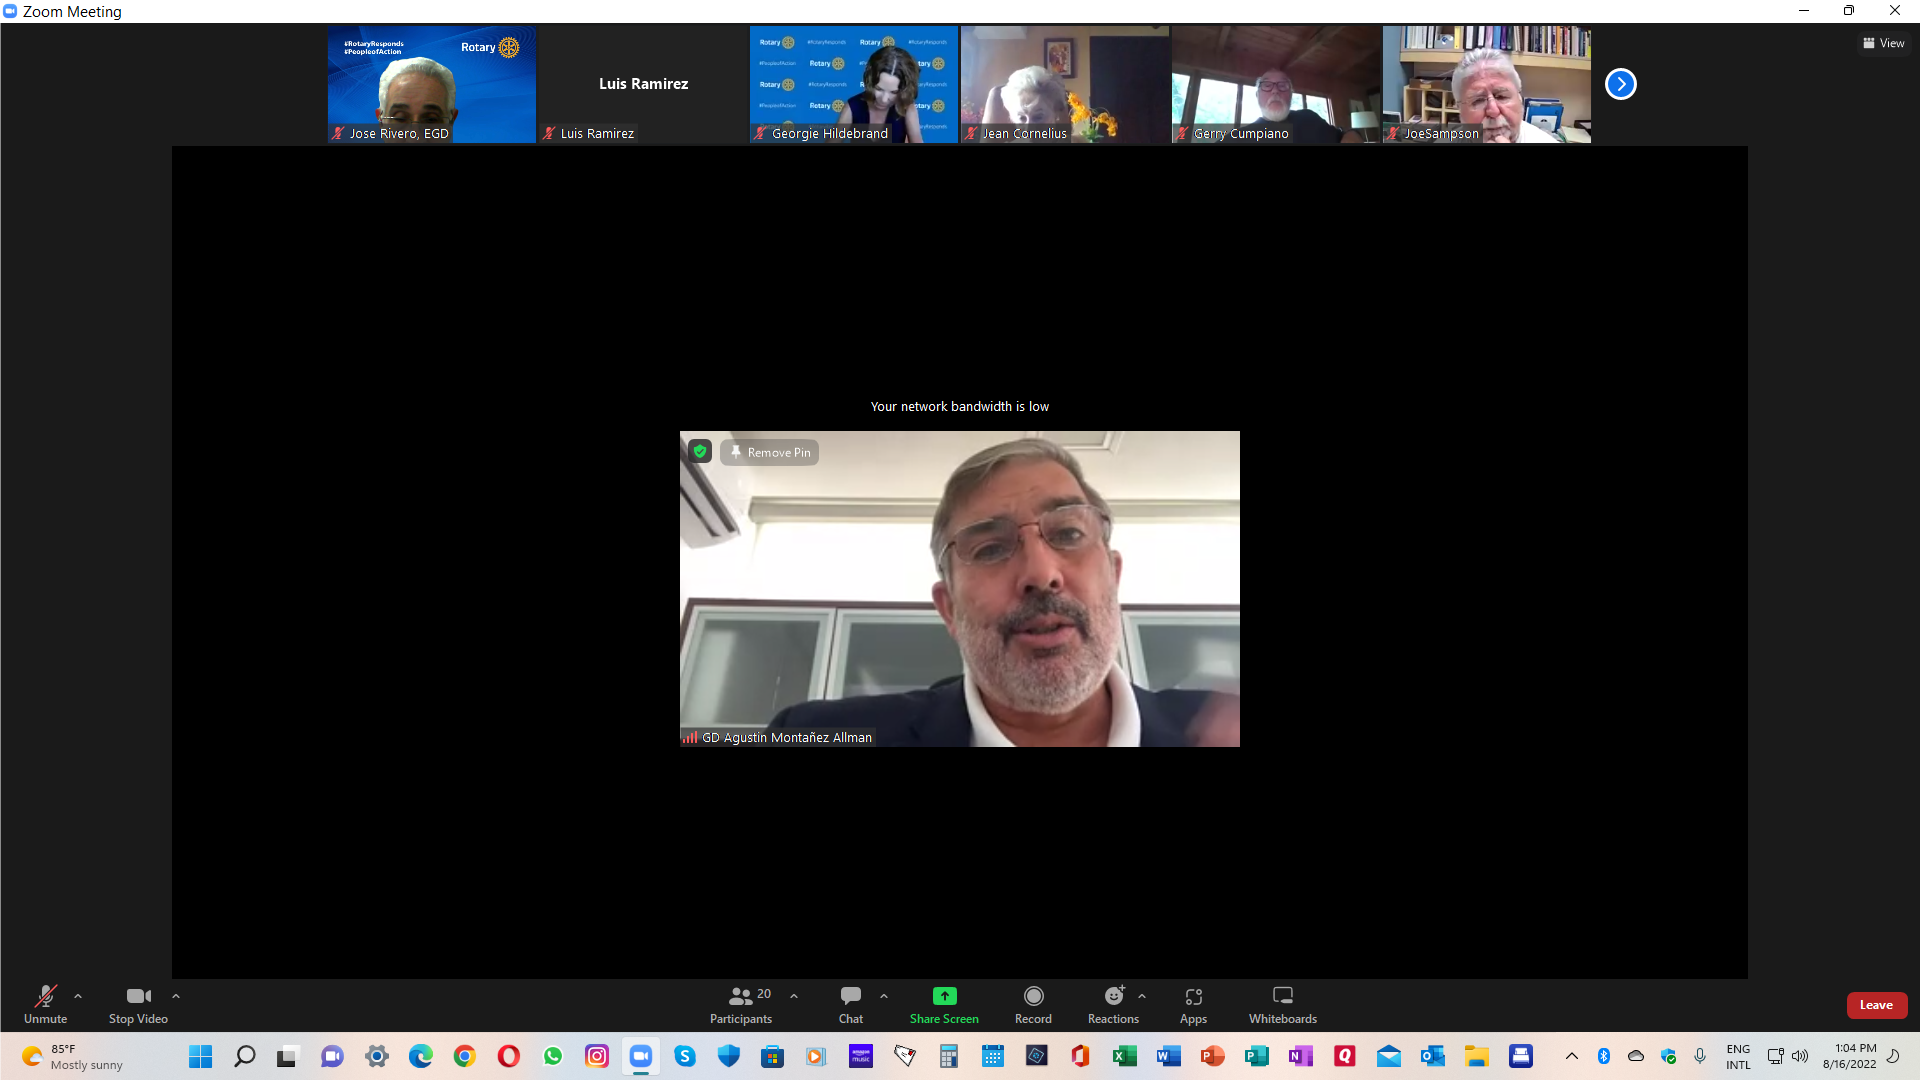Open the View layout menu
This screenshot has width=1920, height=1080.
tap(1883, 43)
